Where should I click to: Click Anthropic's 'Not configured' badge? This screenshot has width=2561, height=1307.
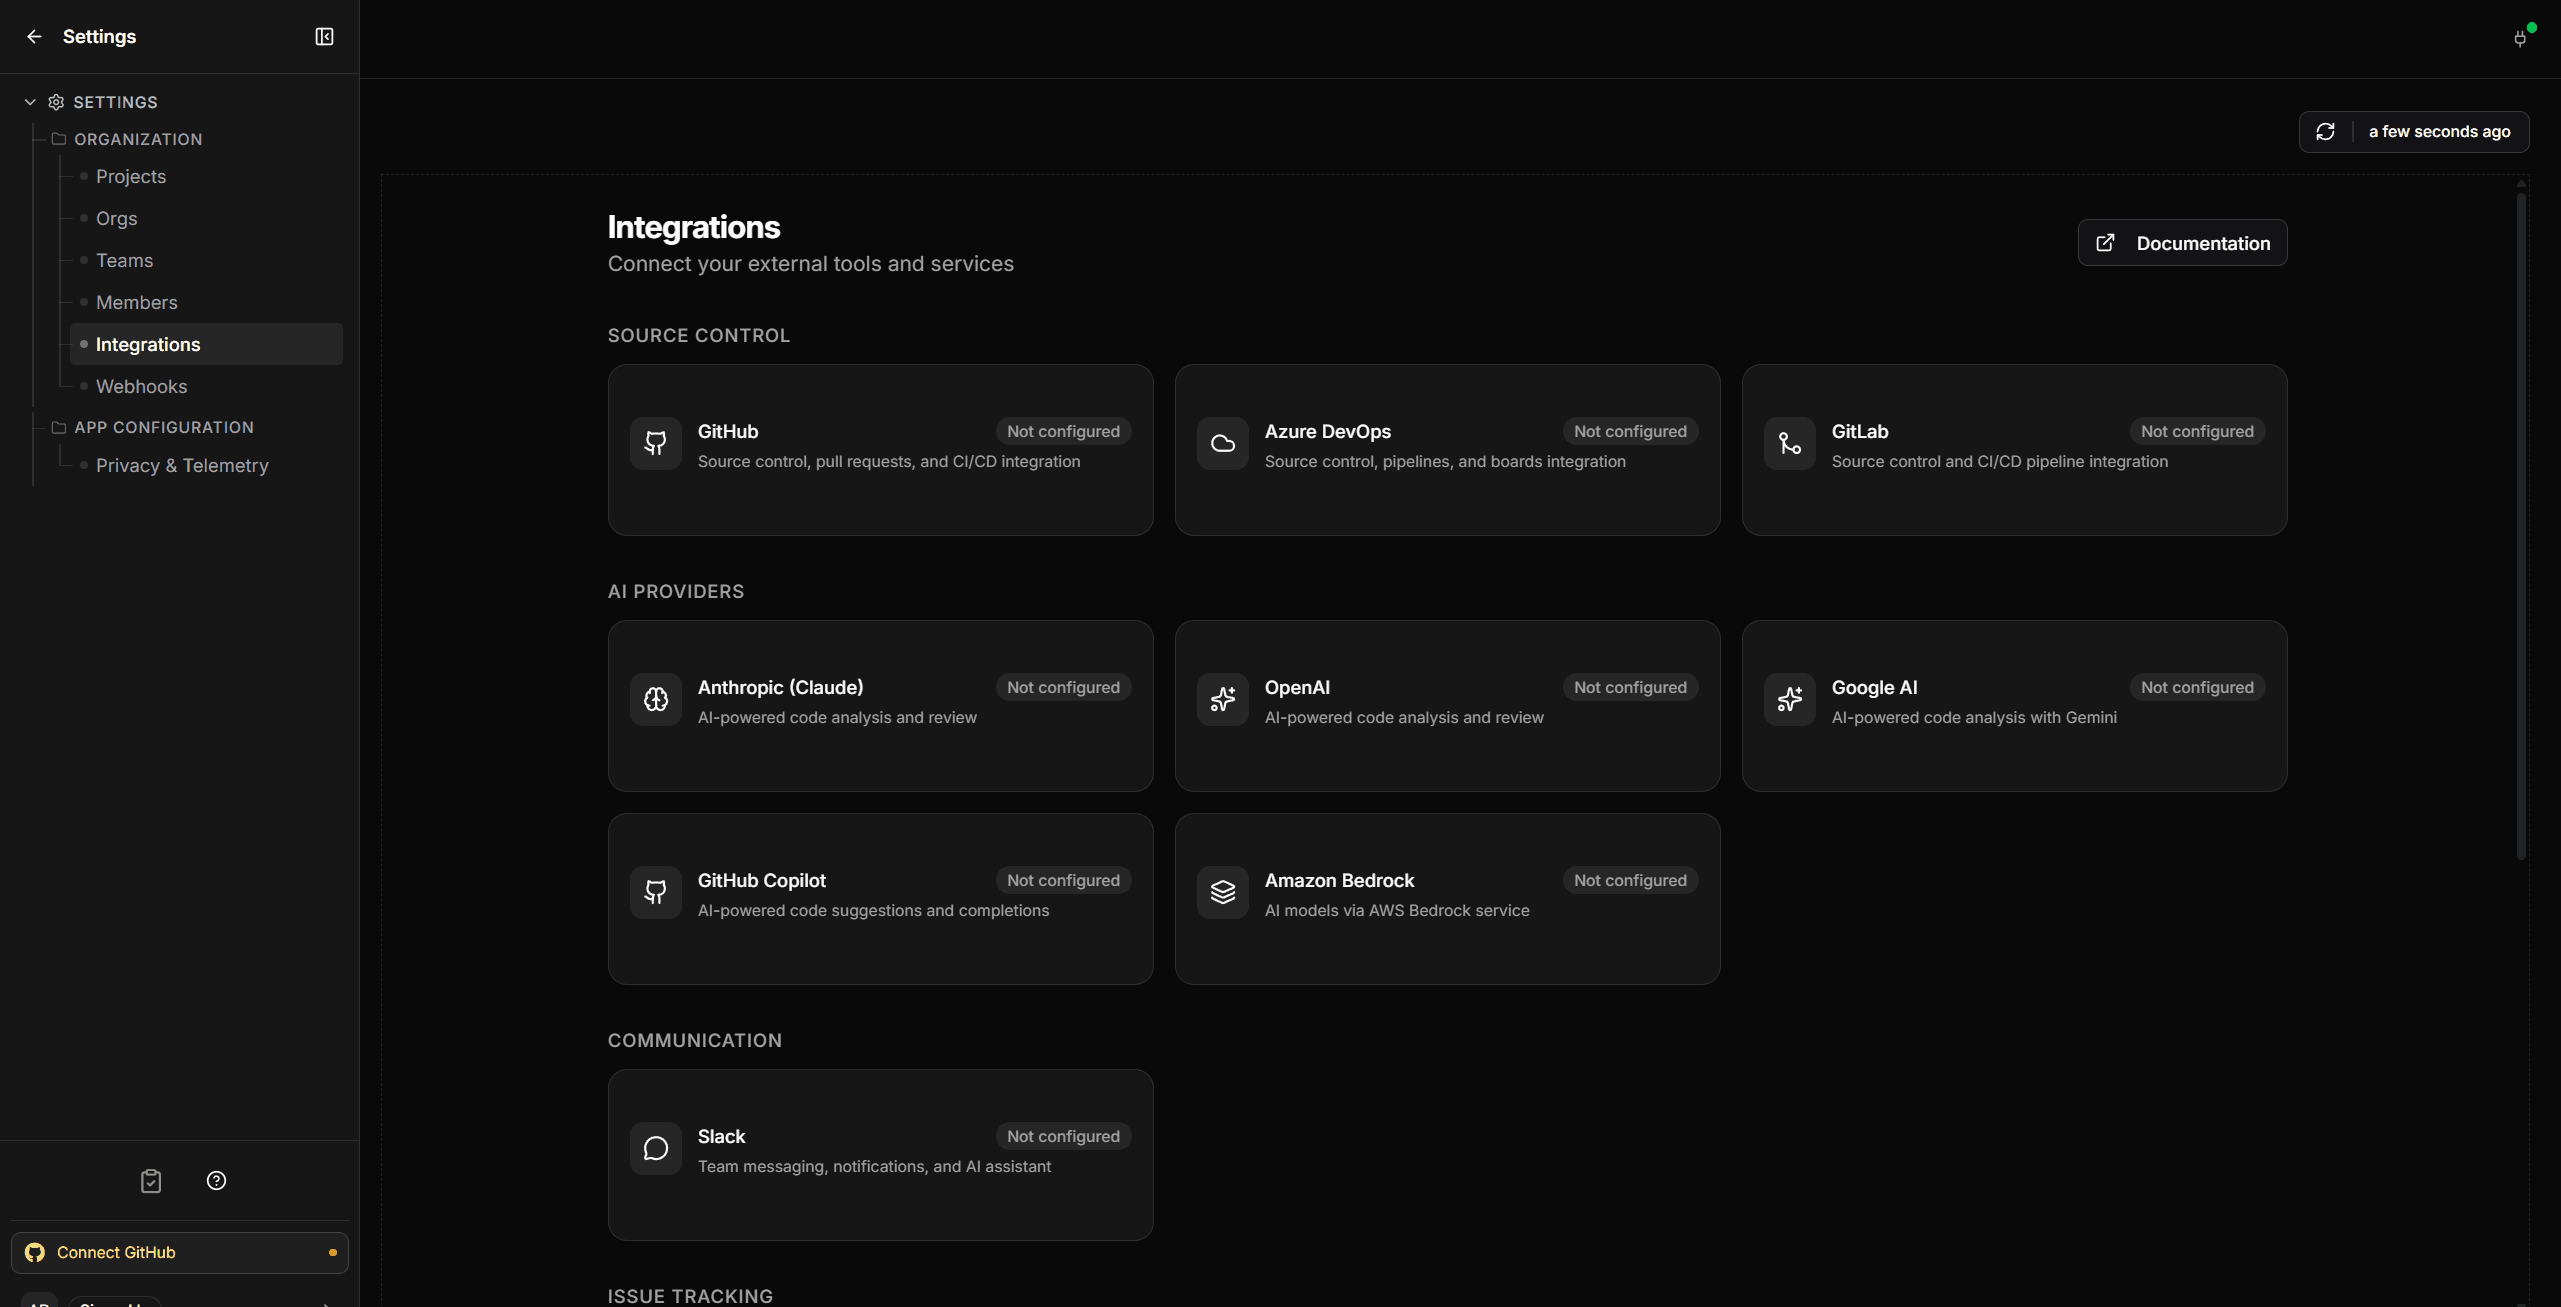click(x=1063, y=687)
